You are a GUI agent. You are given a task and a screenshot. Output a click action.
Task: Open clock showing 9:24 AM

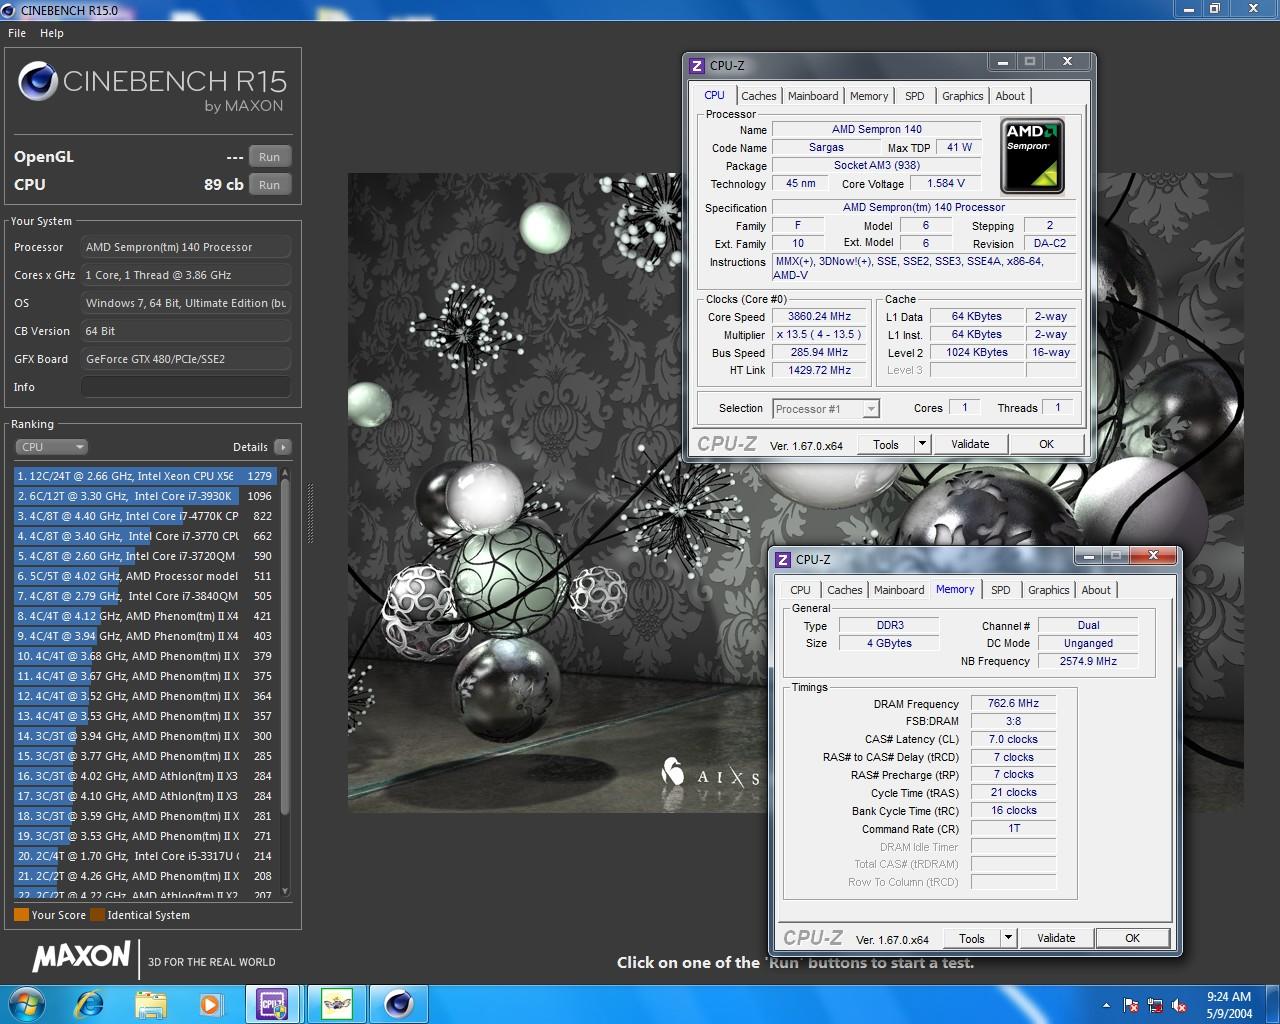point(1229,1004)
